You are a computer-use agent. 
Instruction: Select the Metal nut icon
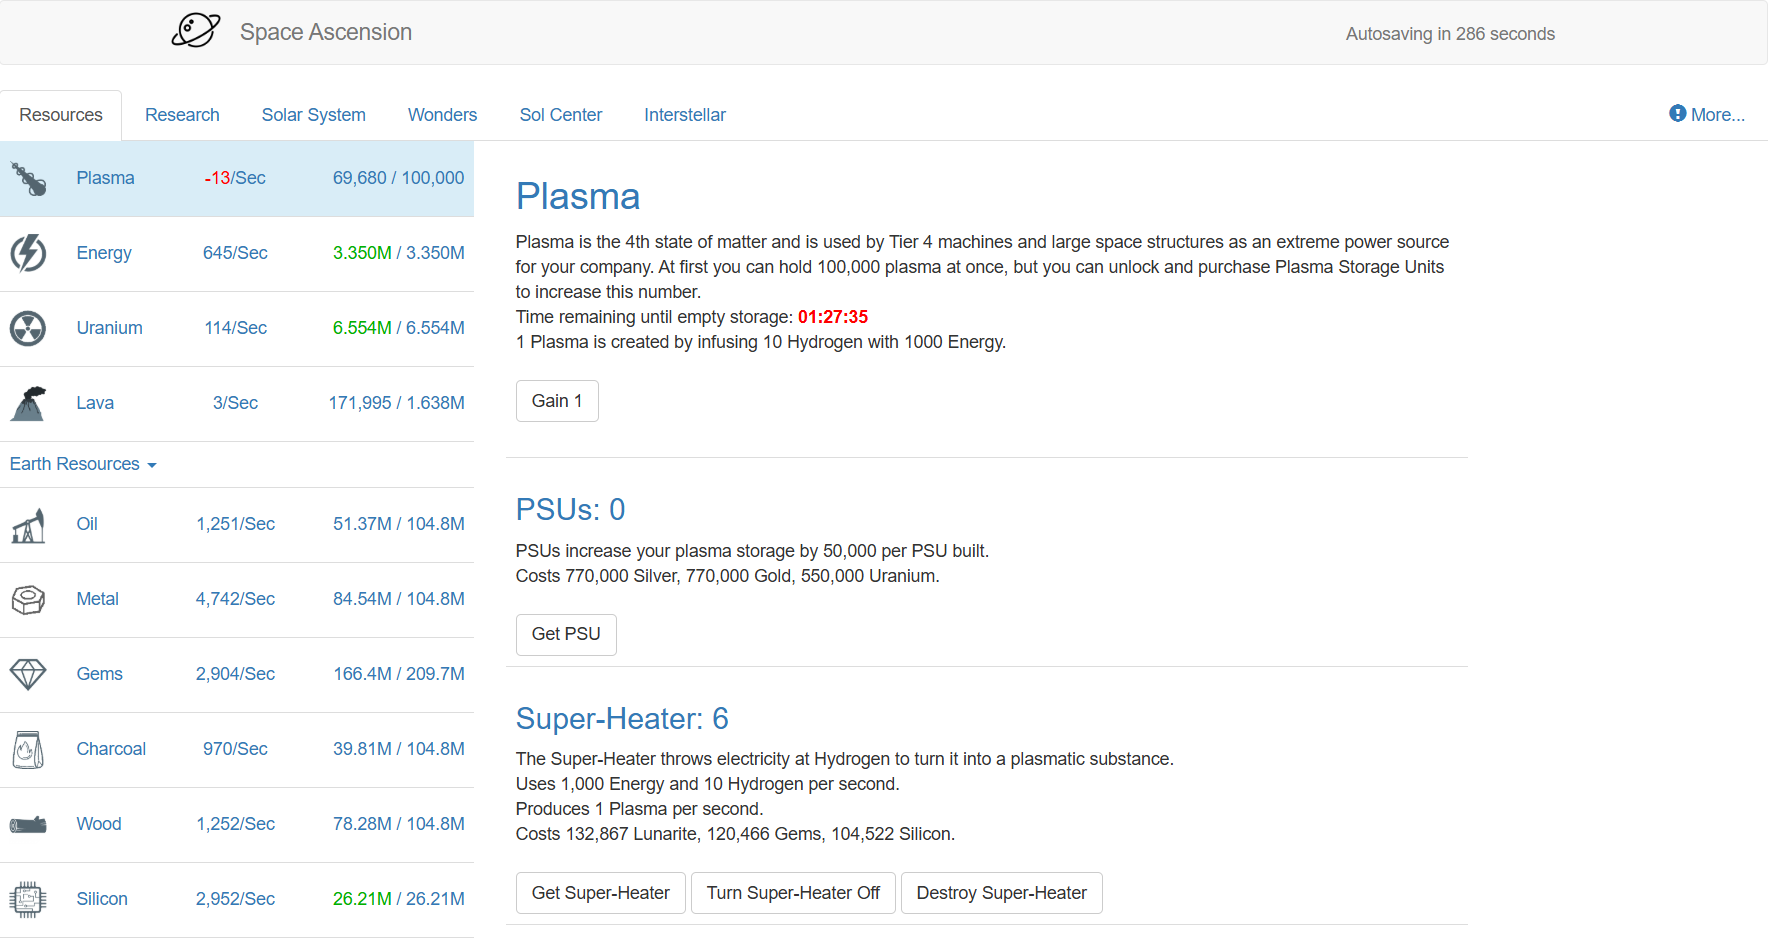pos(28,599)
